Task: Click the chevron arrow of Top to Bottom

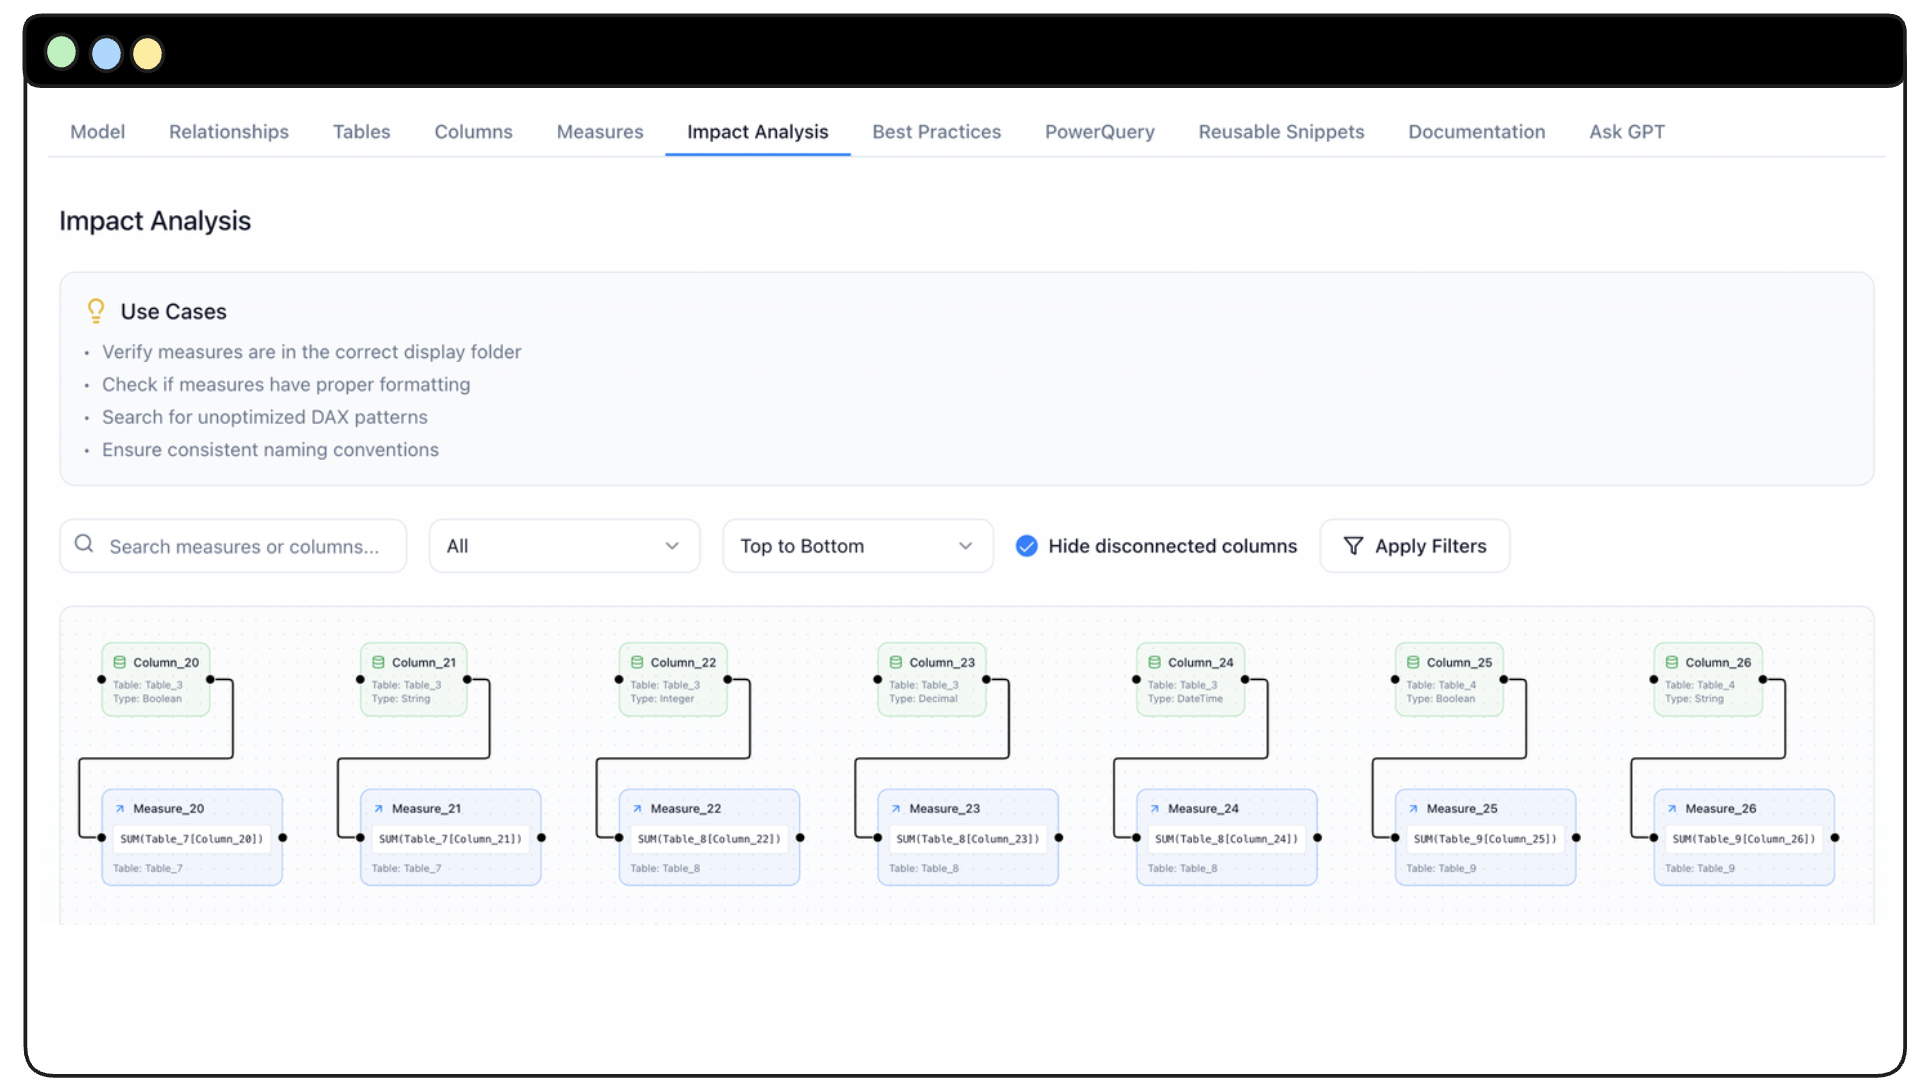Action: (965, 546)
